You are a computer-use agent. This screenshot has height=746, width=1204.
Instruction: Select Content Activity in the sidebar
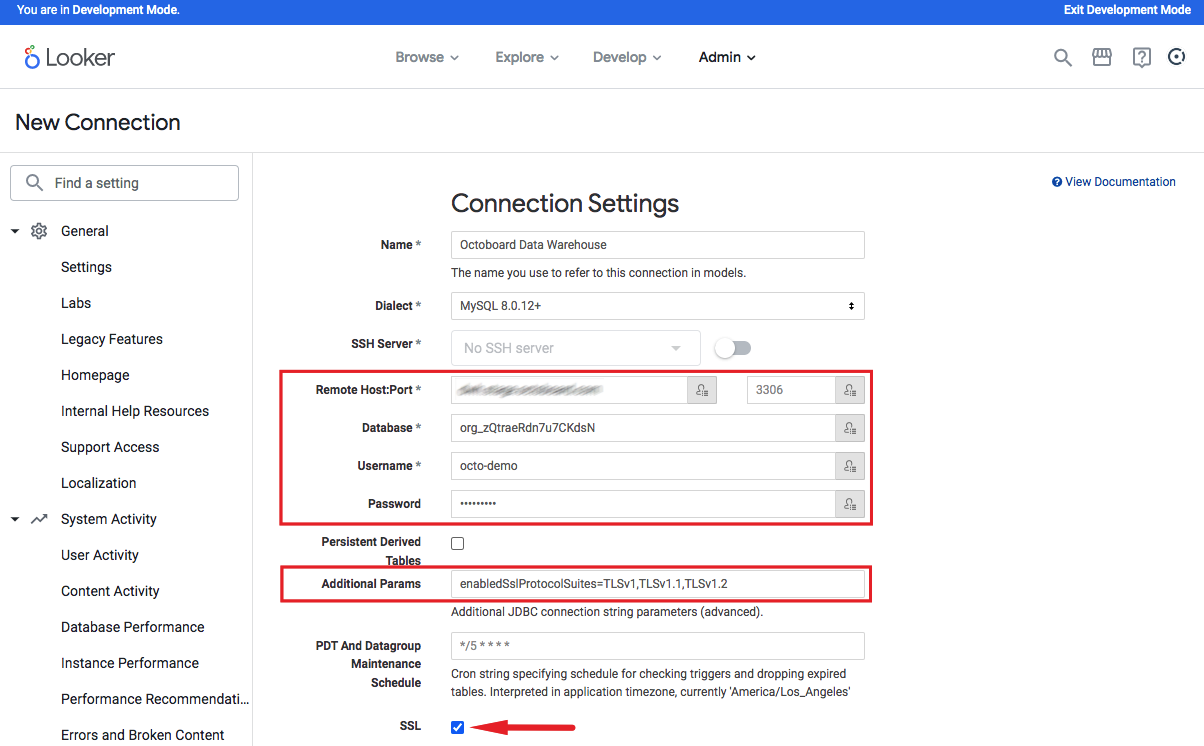point(110,591)
